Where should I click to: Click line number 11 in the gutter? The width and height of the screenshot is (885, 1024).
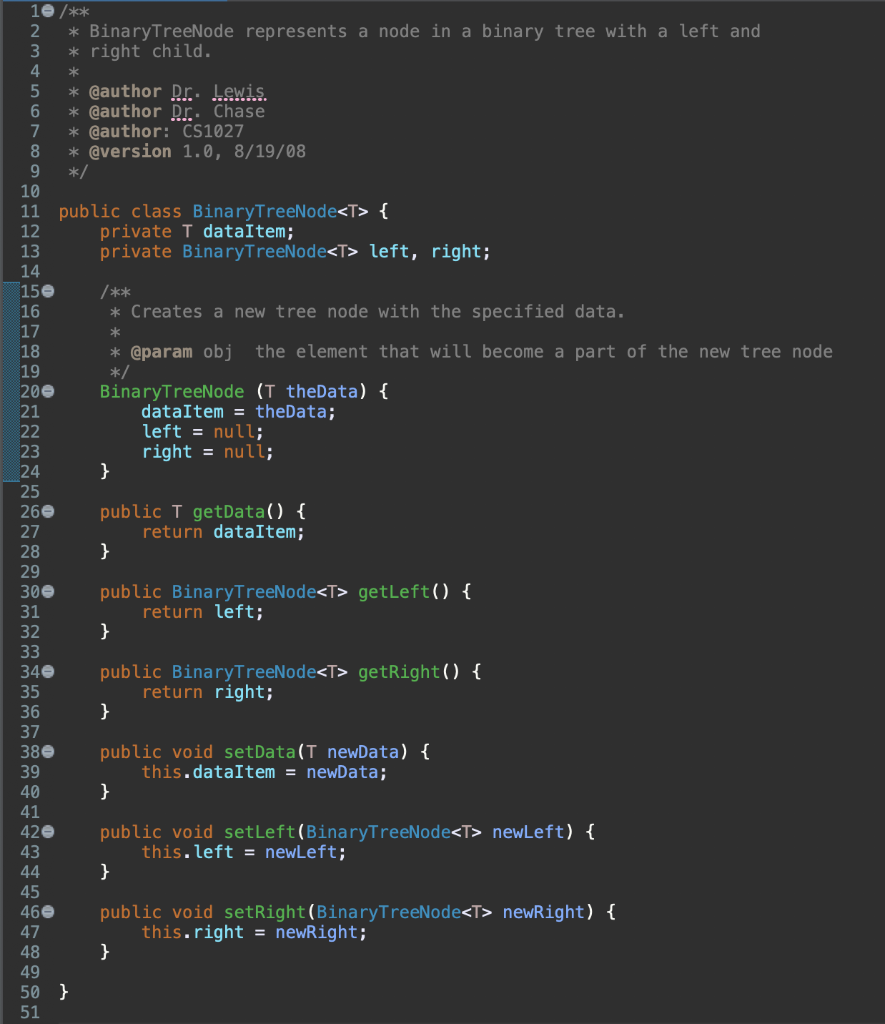[x=29, y=211]
